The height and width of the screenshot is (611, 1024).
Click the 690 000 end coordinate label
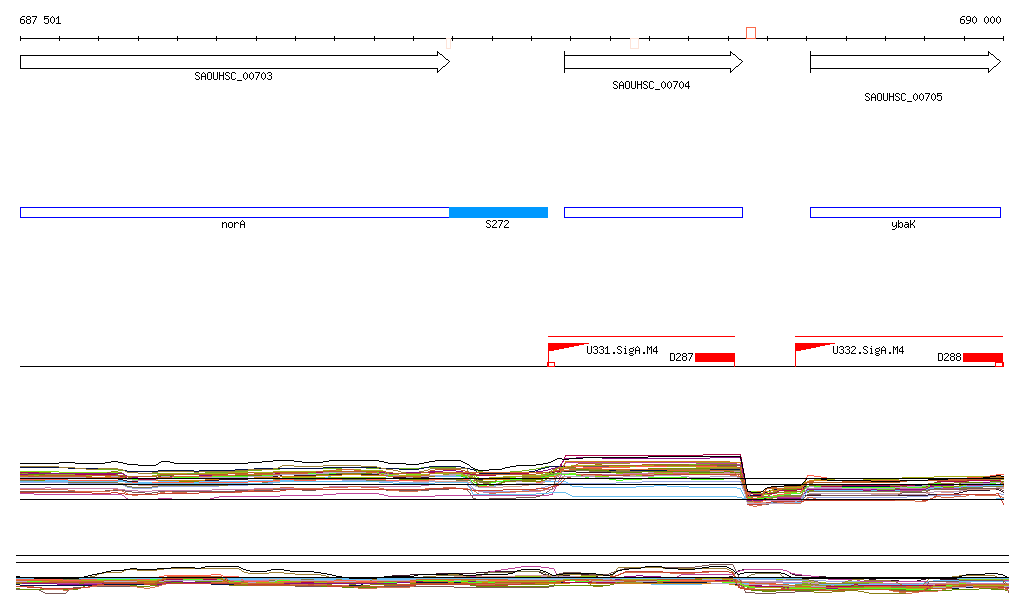click(x=980, y=20)
